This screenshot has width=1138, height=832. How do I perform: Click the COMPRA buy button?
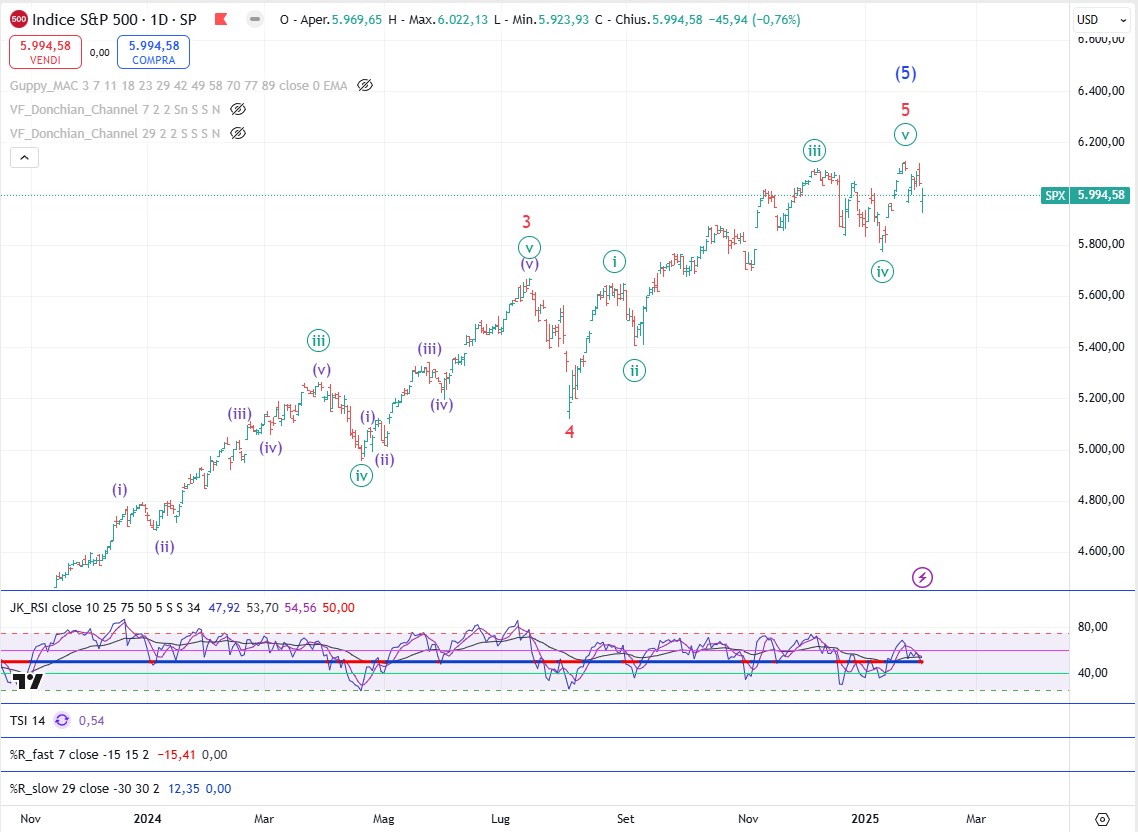click(154, 52)
